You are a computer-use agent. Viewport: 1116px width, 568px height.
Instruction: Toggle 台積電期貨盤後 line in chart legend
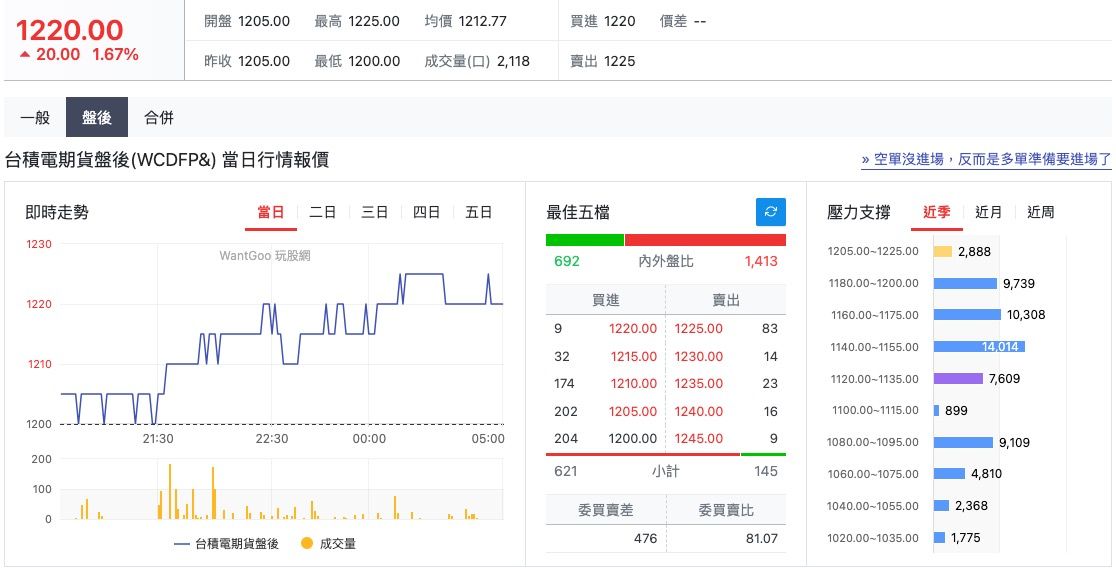click(226, 544)
